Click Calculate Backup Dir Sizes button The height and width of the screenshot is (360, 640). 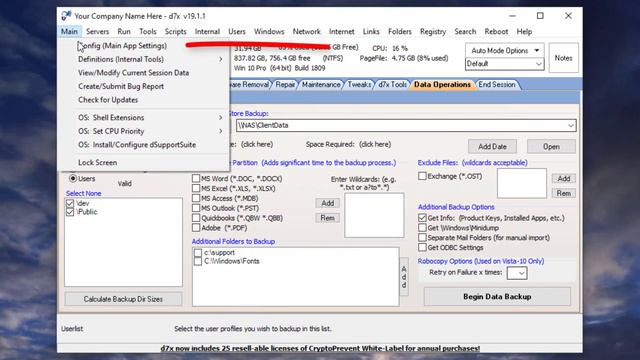[123, 299]
